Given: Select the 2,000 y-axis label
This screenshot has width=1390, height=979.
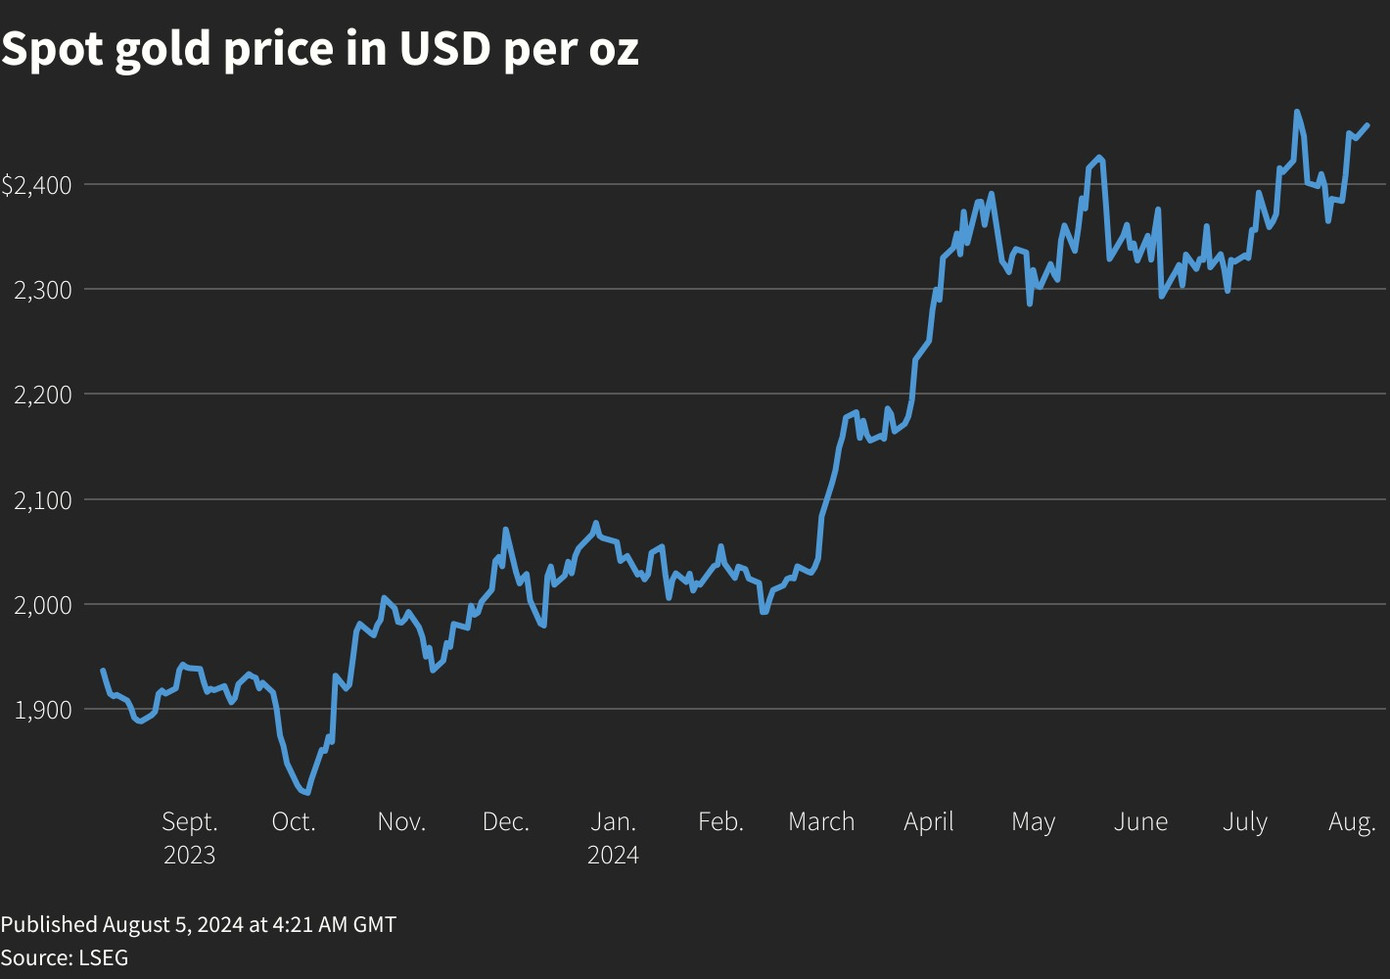Looking at the screenshot, I should point(42,605).
